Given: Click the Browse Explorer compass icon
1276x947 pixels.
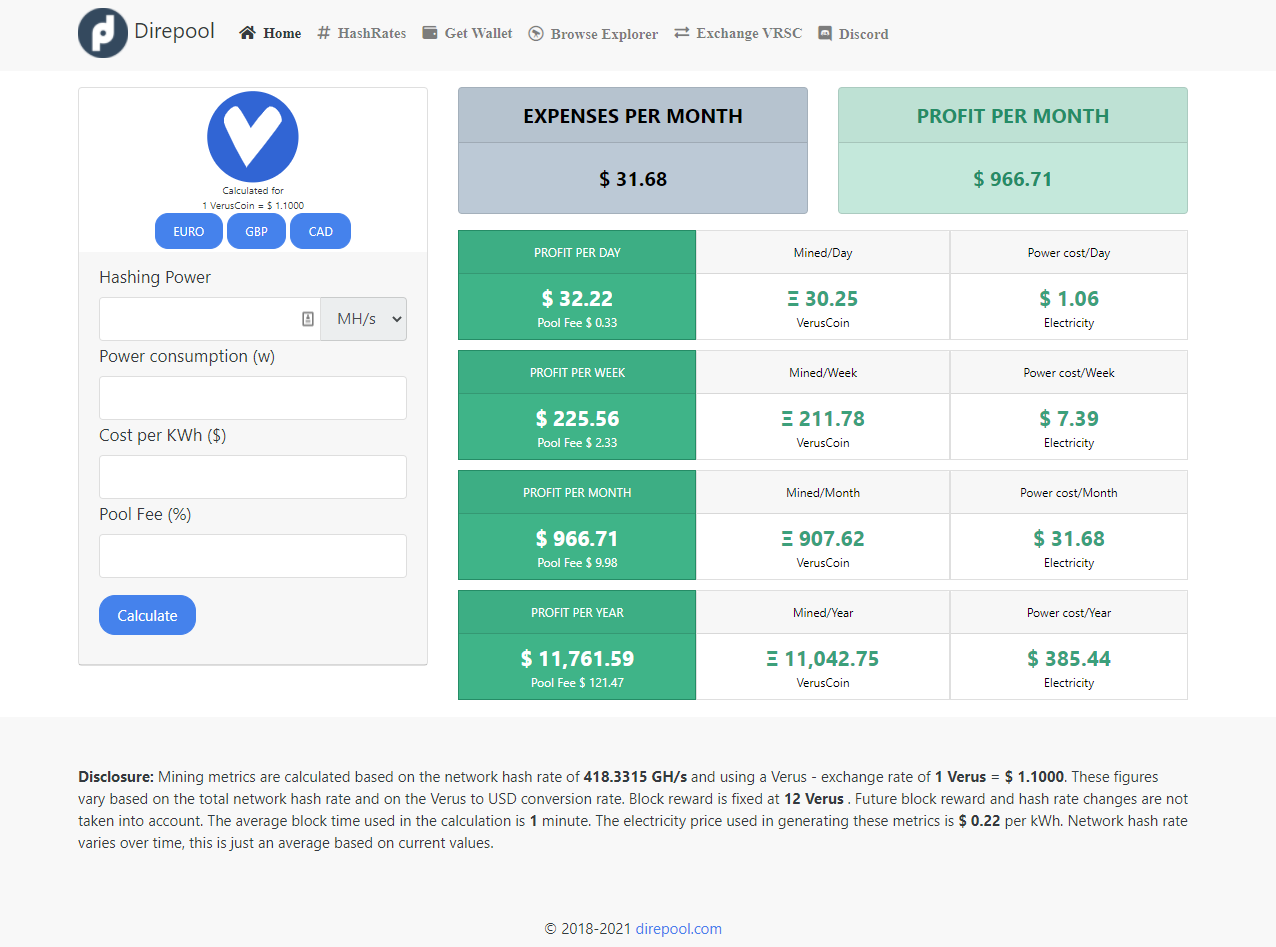Looking at the screenshot, I should [536, 34].
